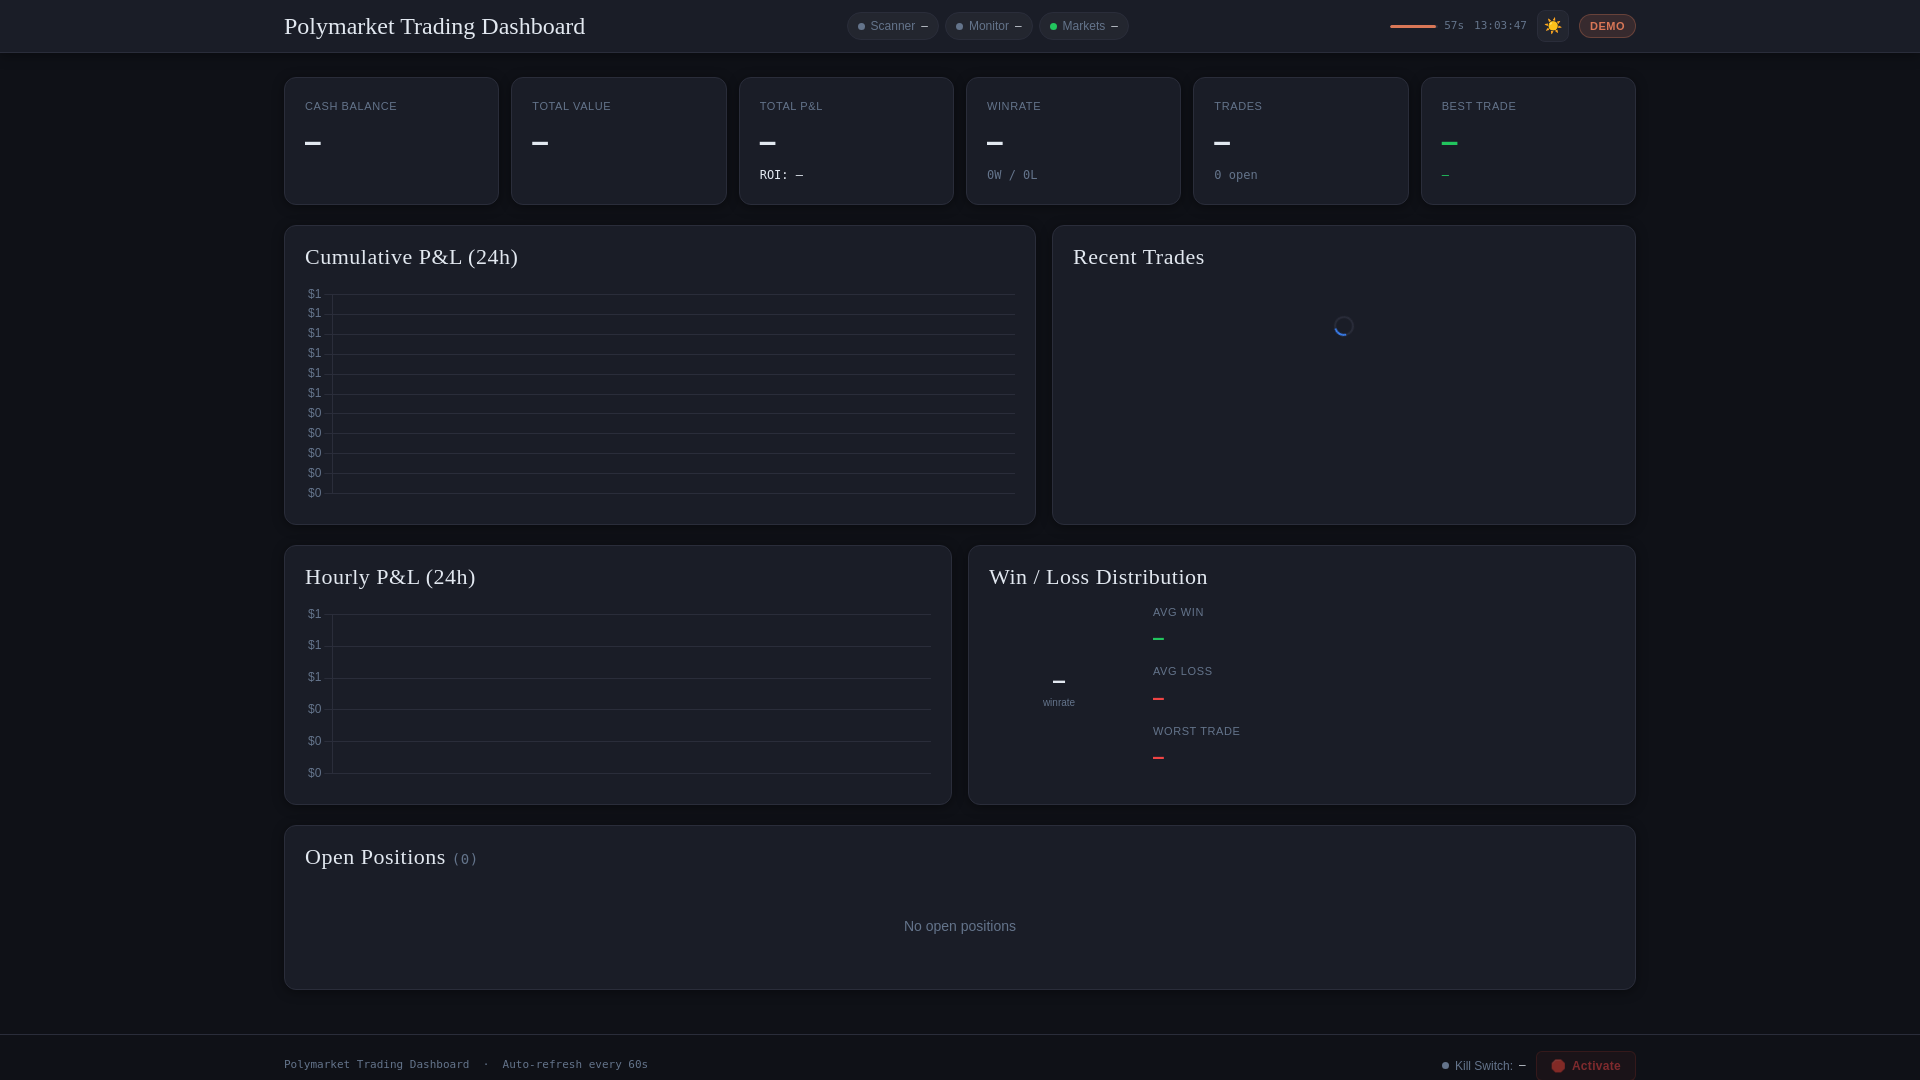Select the Cash Balance card

[x=391, y=141]
